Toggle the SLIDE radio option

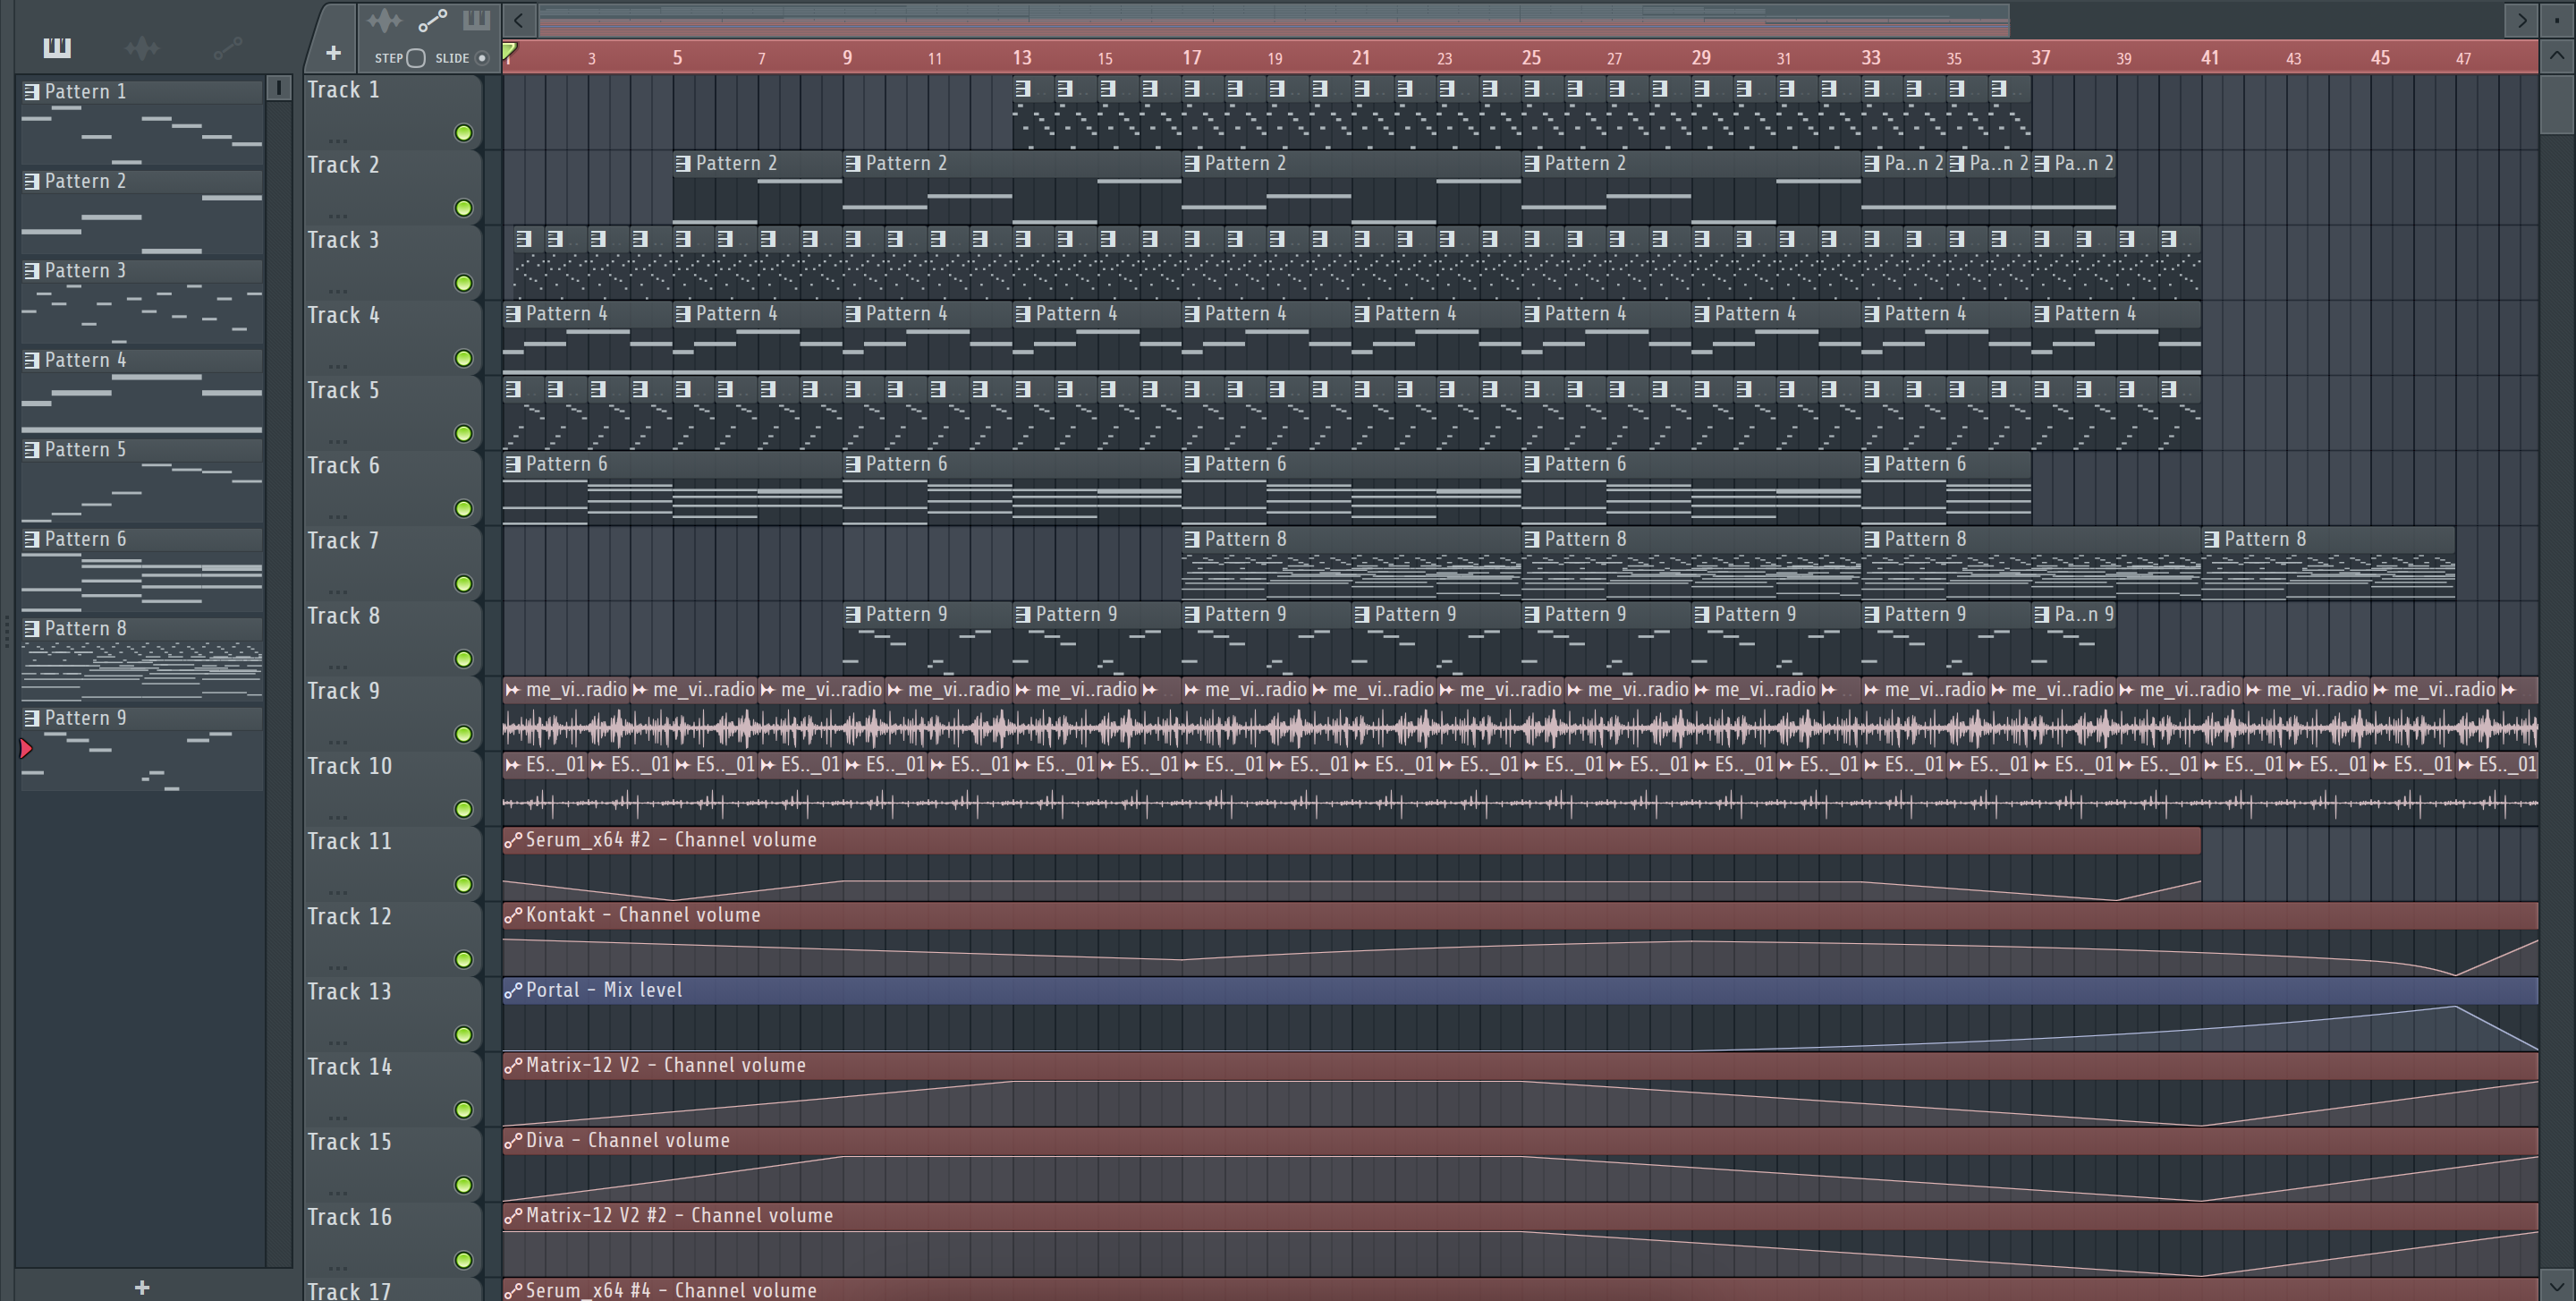click(x=482, y=58)
